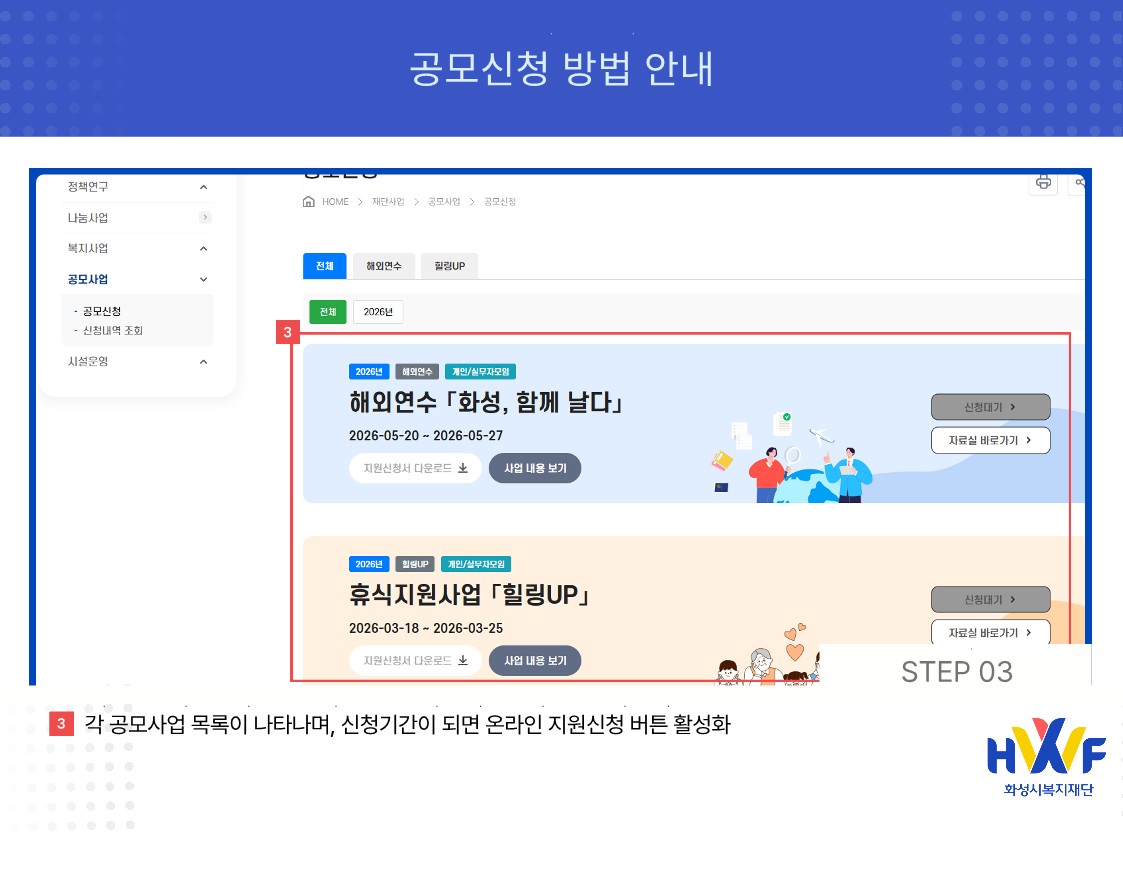Switch to the 해외연수 tab
The width and height of the screenshot is (1123, 869).
tap(383, 266)
